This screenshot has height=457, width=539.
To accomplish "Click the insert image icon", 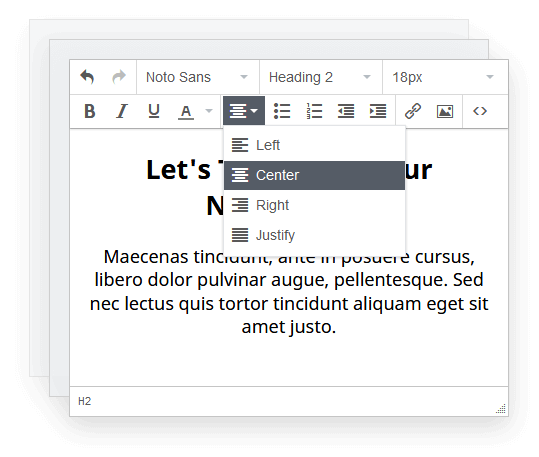I will pyautogui.click(x=445, y=111).
